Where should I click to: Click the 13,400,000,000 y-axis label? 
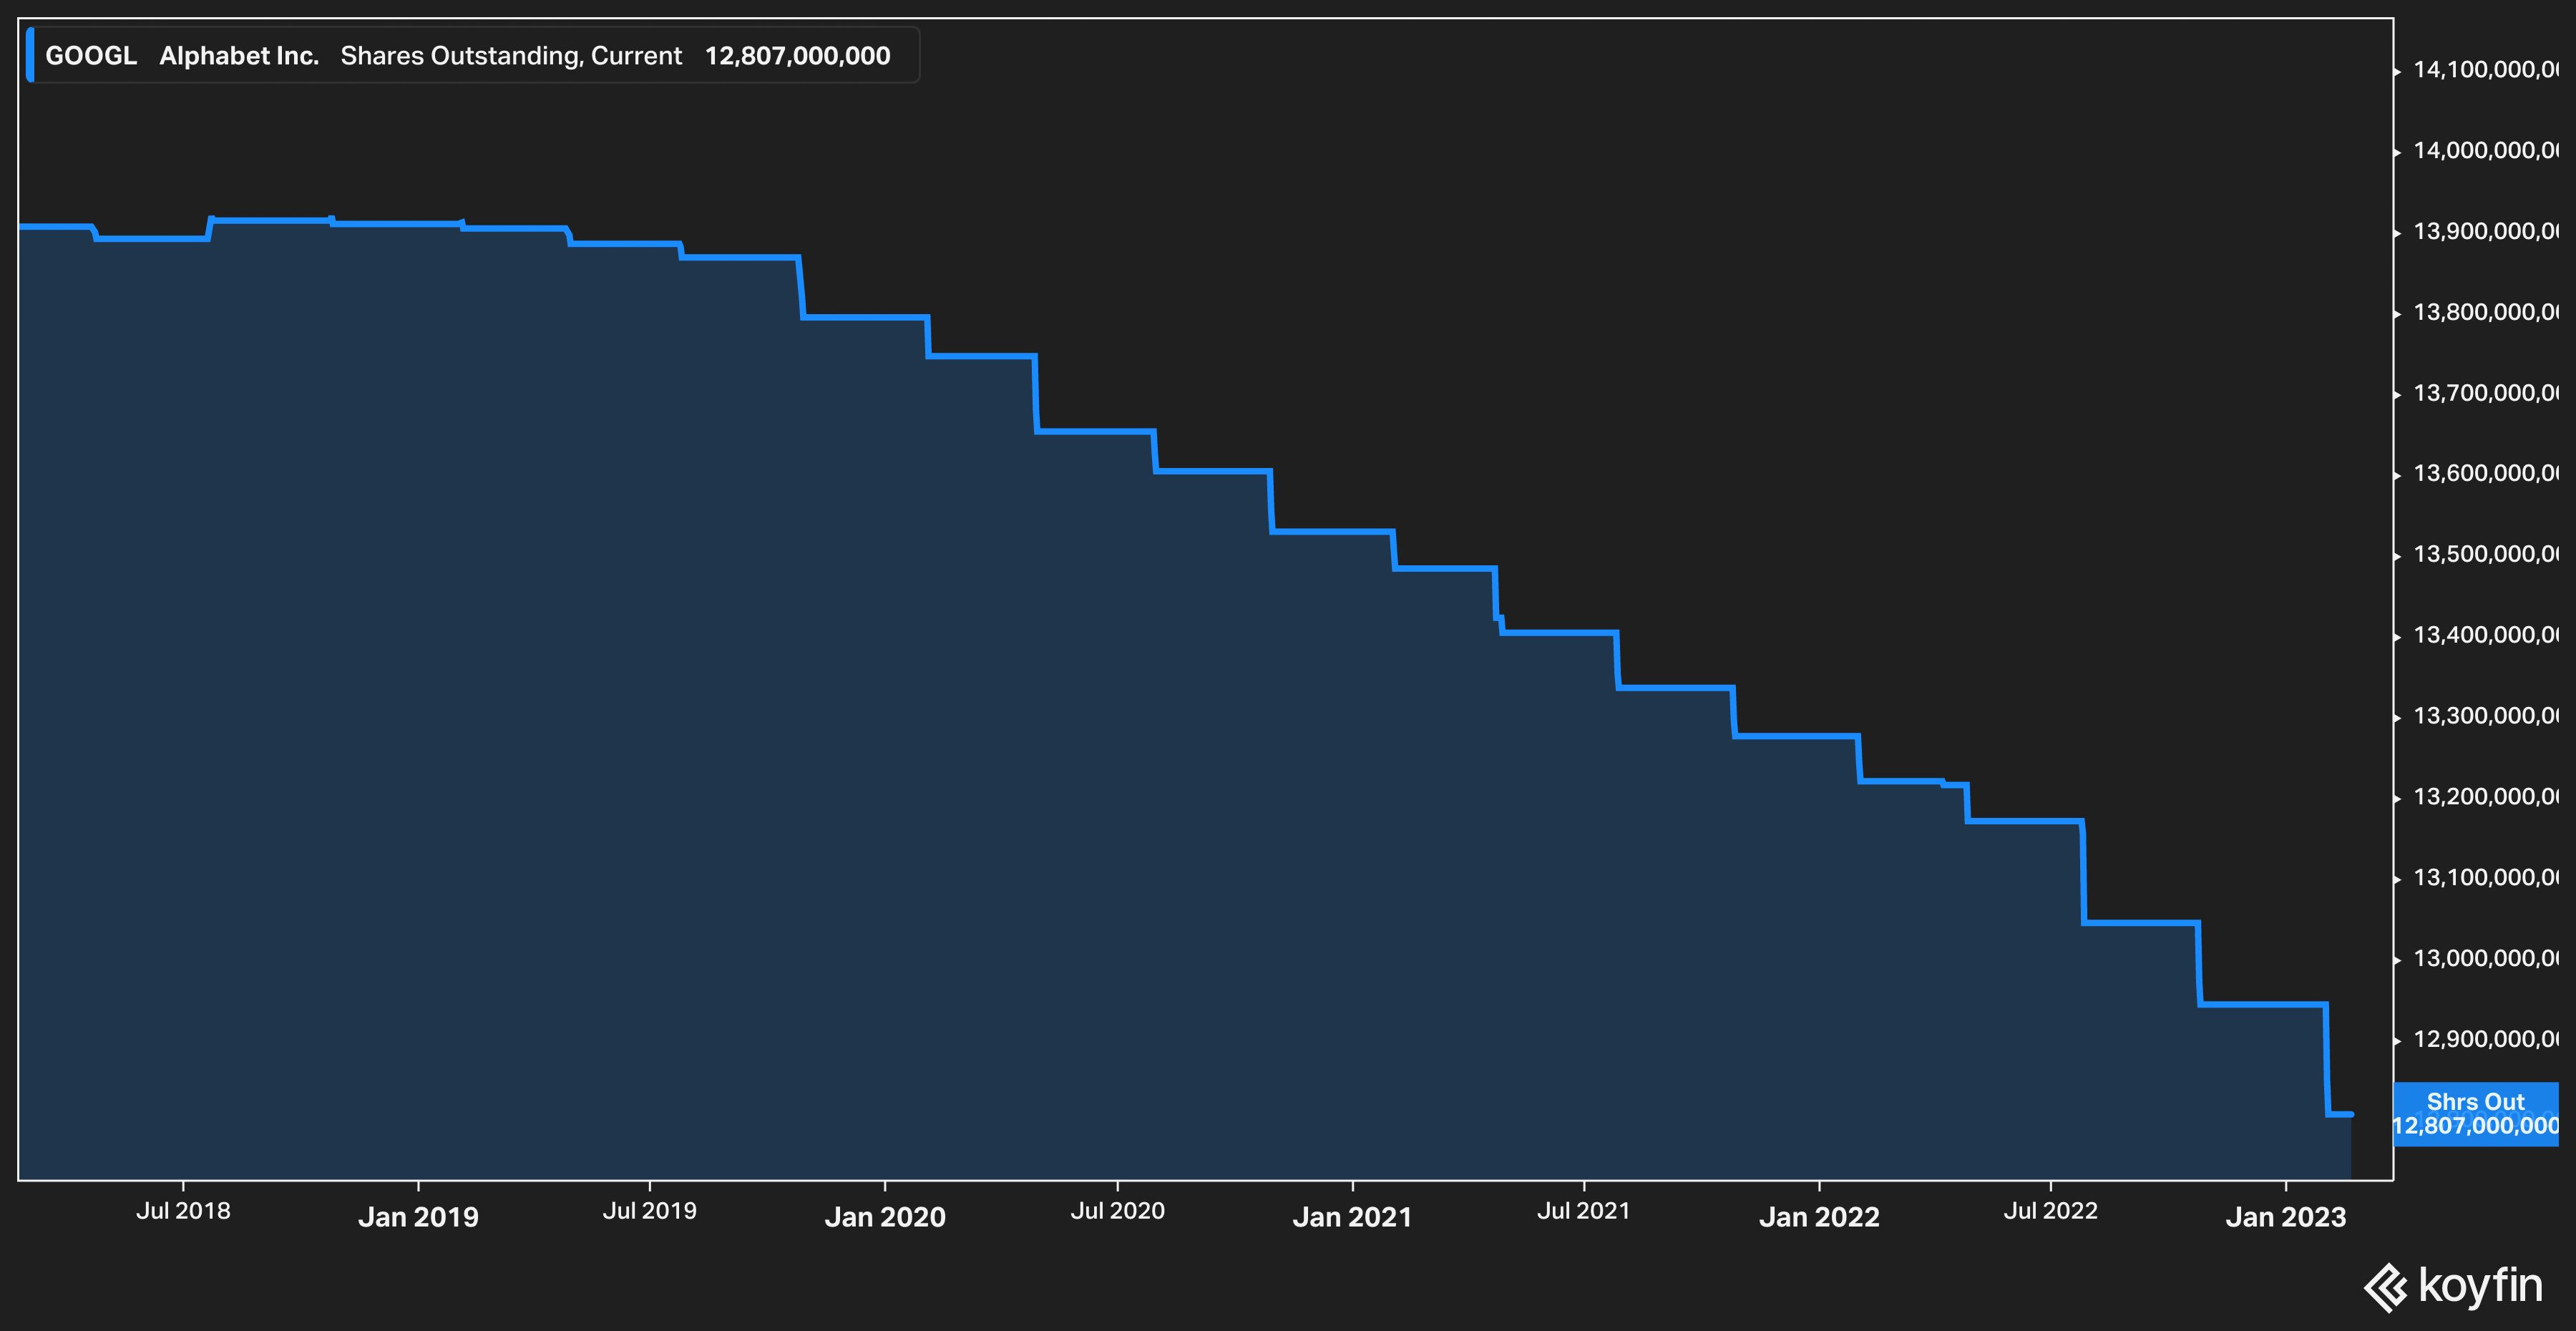coord(2486,636)
